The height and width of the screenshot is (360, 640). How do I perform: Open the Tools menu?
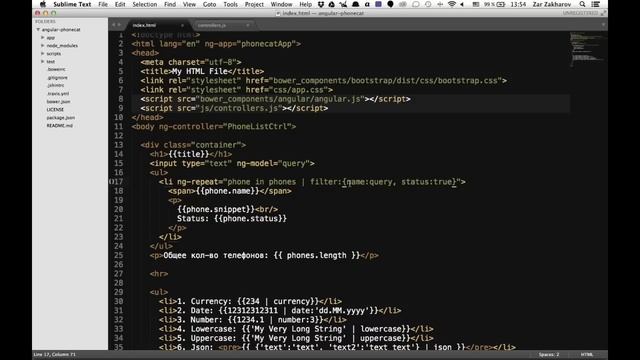pyautogui.click(x=231, y=4)
